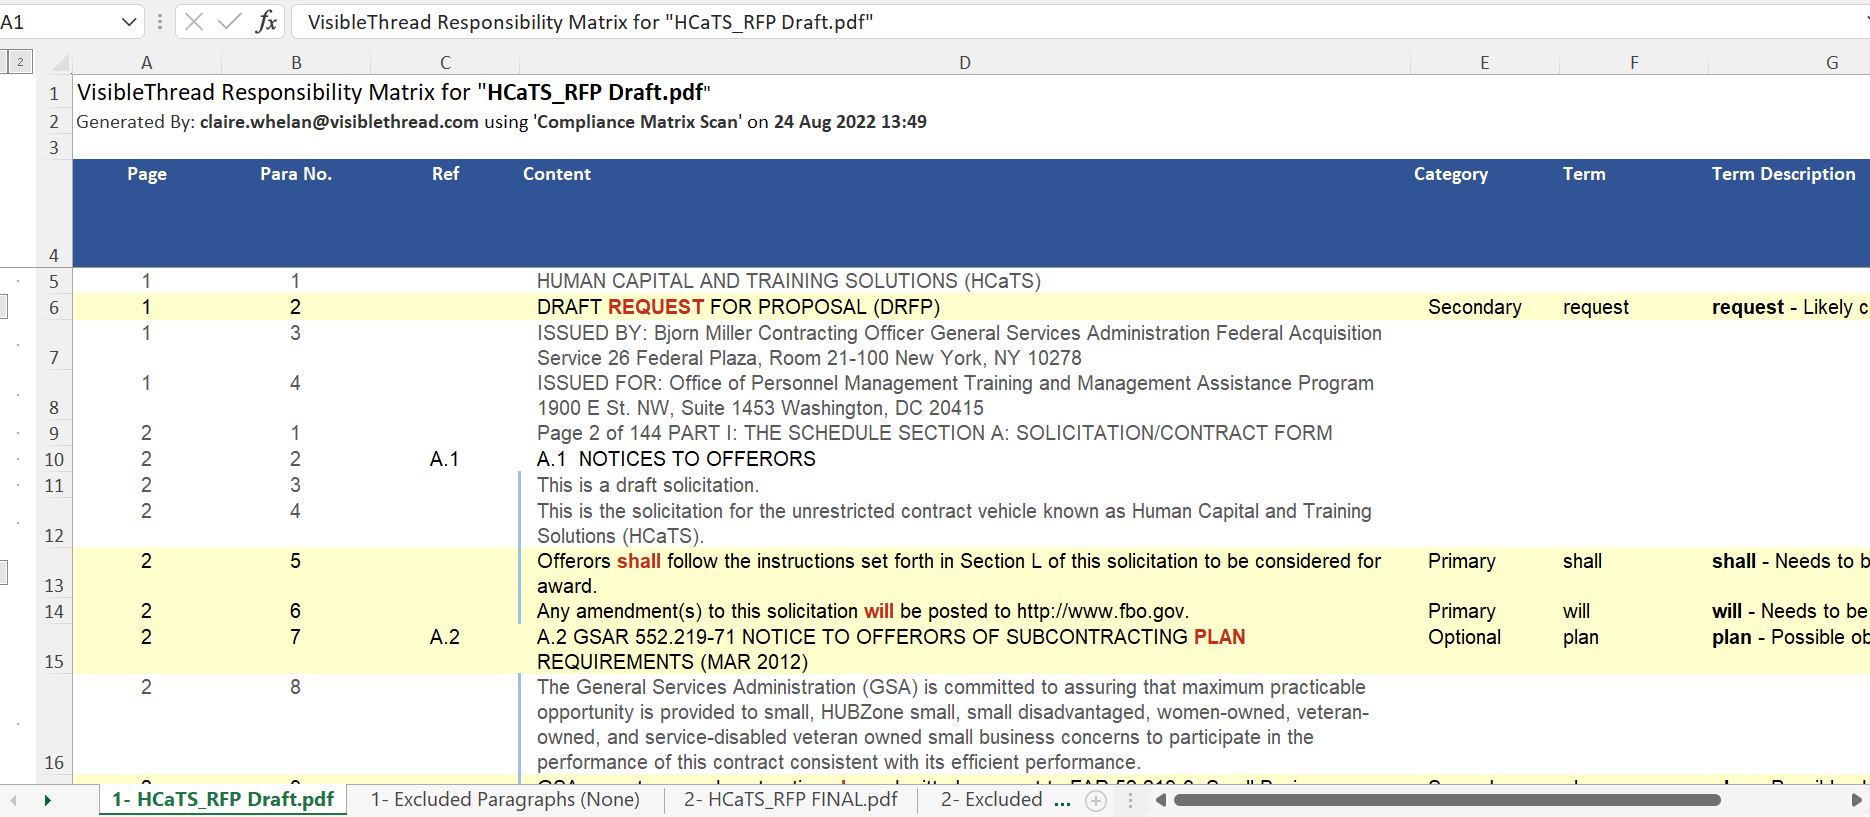Expand the formula bar with the right-edge chevron

point(1859,22)
